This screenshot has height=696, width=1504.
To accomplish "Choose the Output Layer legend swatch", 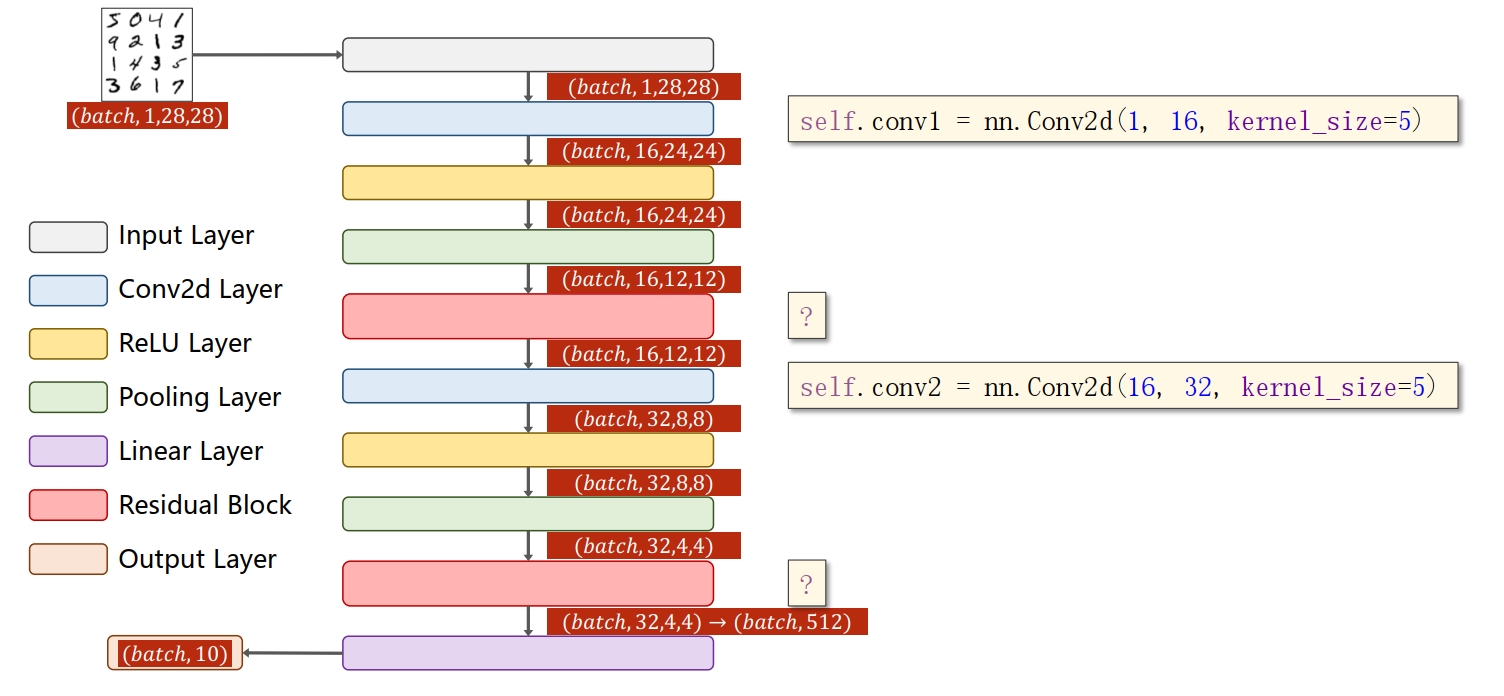I will pyautogui.click(x=68, y=559).
